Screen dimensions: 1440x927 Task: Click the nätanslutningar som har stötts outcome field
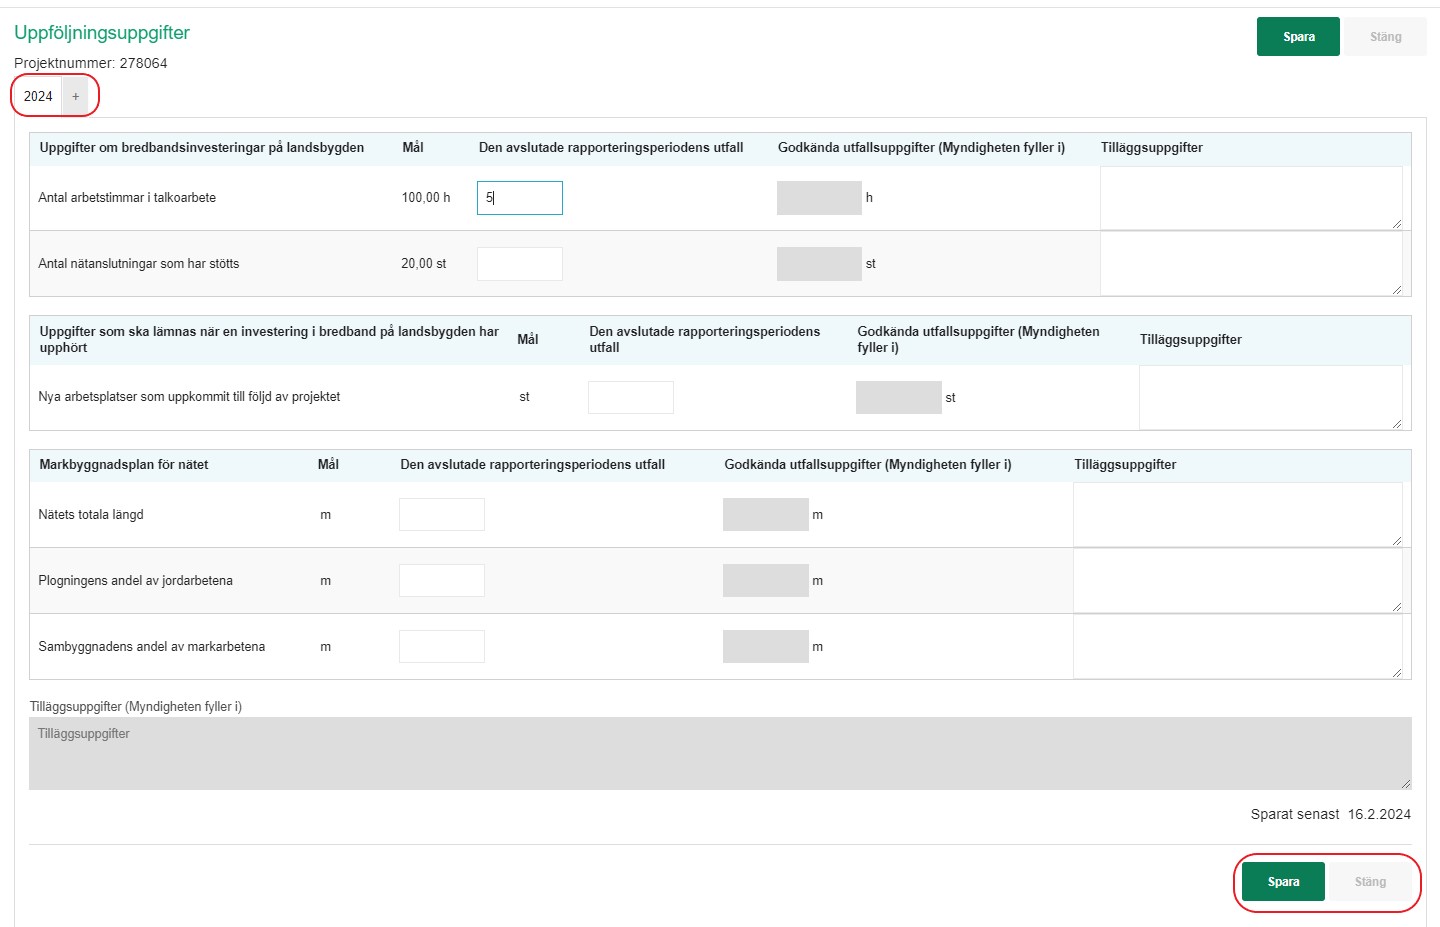pyautogui.click(x=520, y=264)
